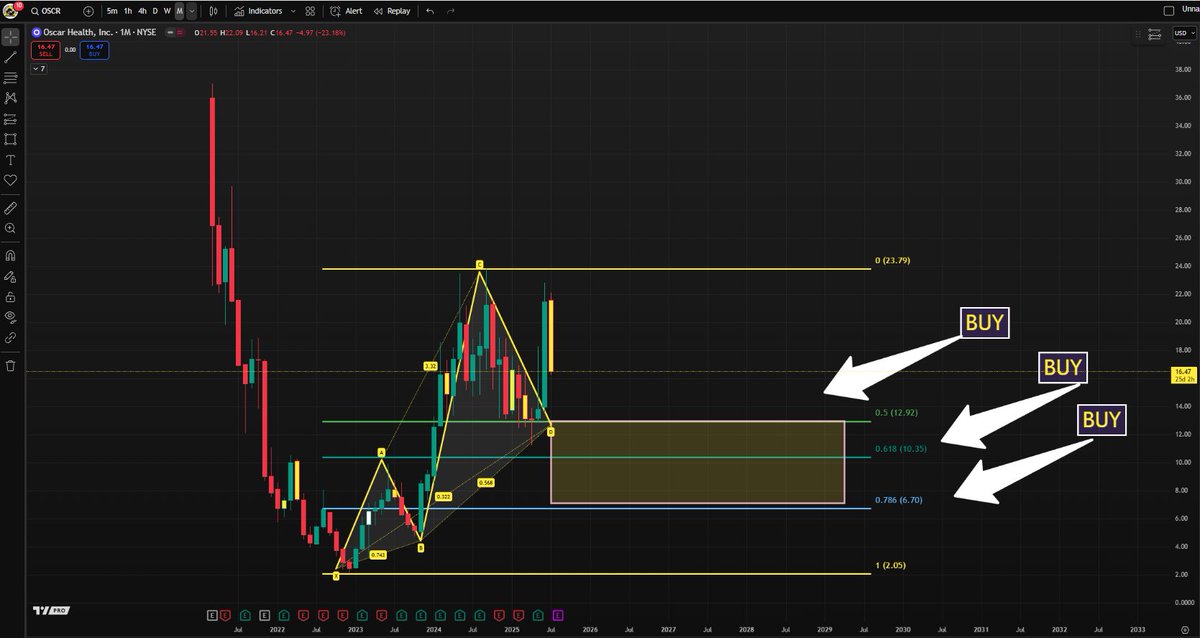Expand the collapsed indicators legend showing 7
The image size is (1200, 638).
pos(39,70)
